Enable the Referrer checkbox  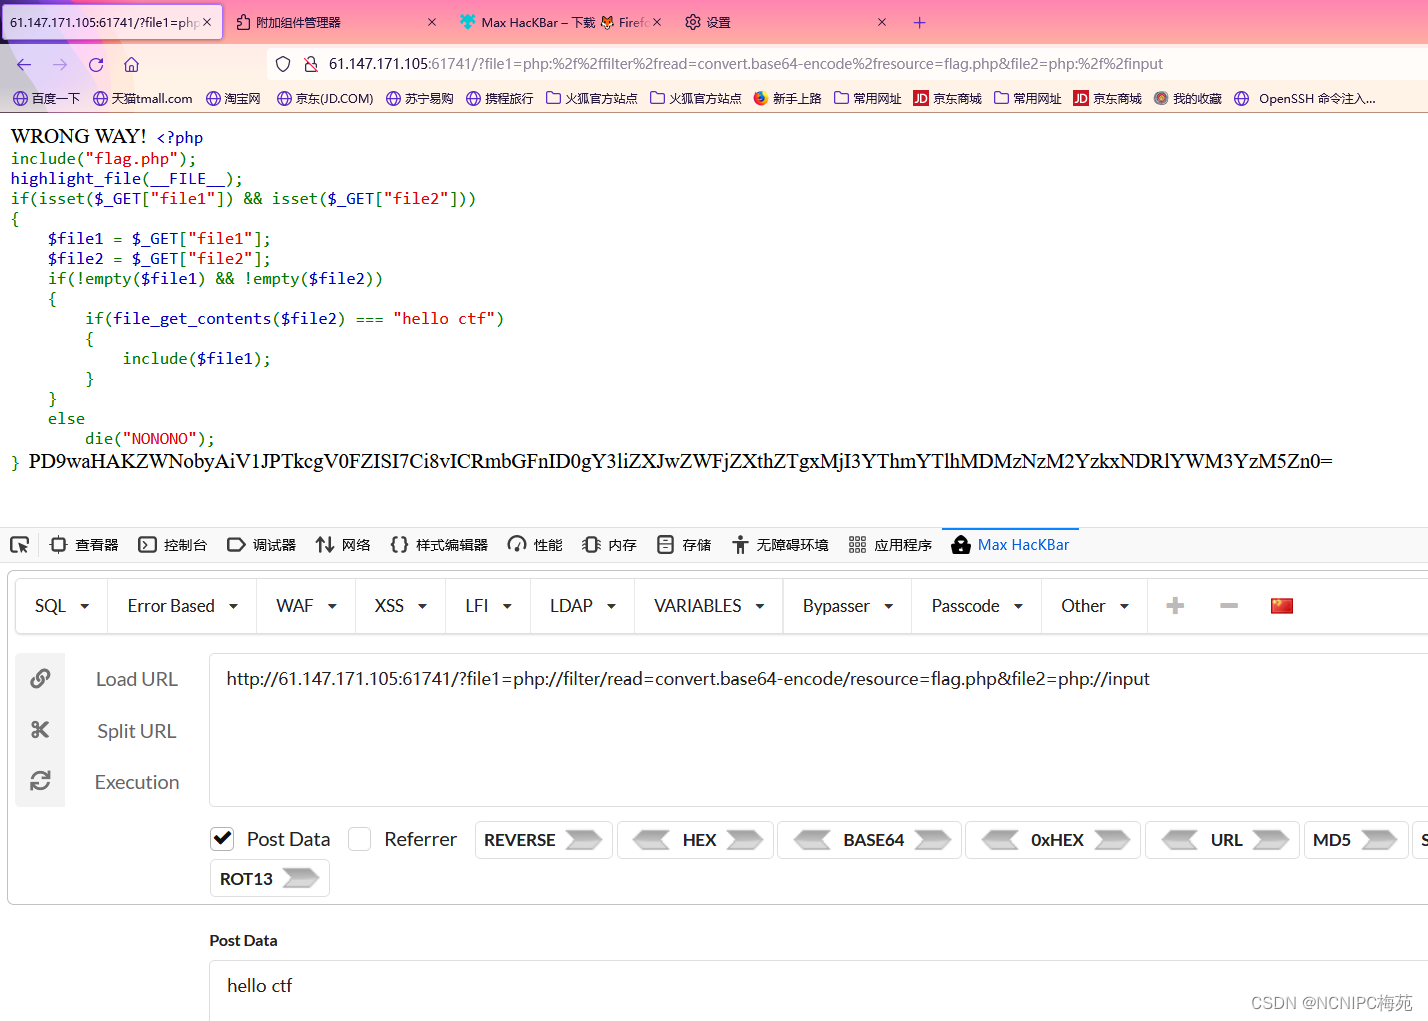point(360,839)
